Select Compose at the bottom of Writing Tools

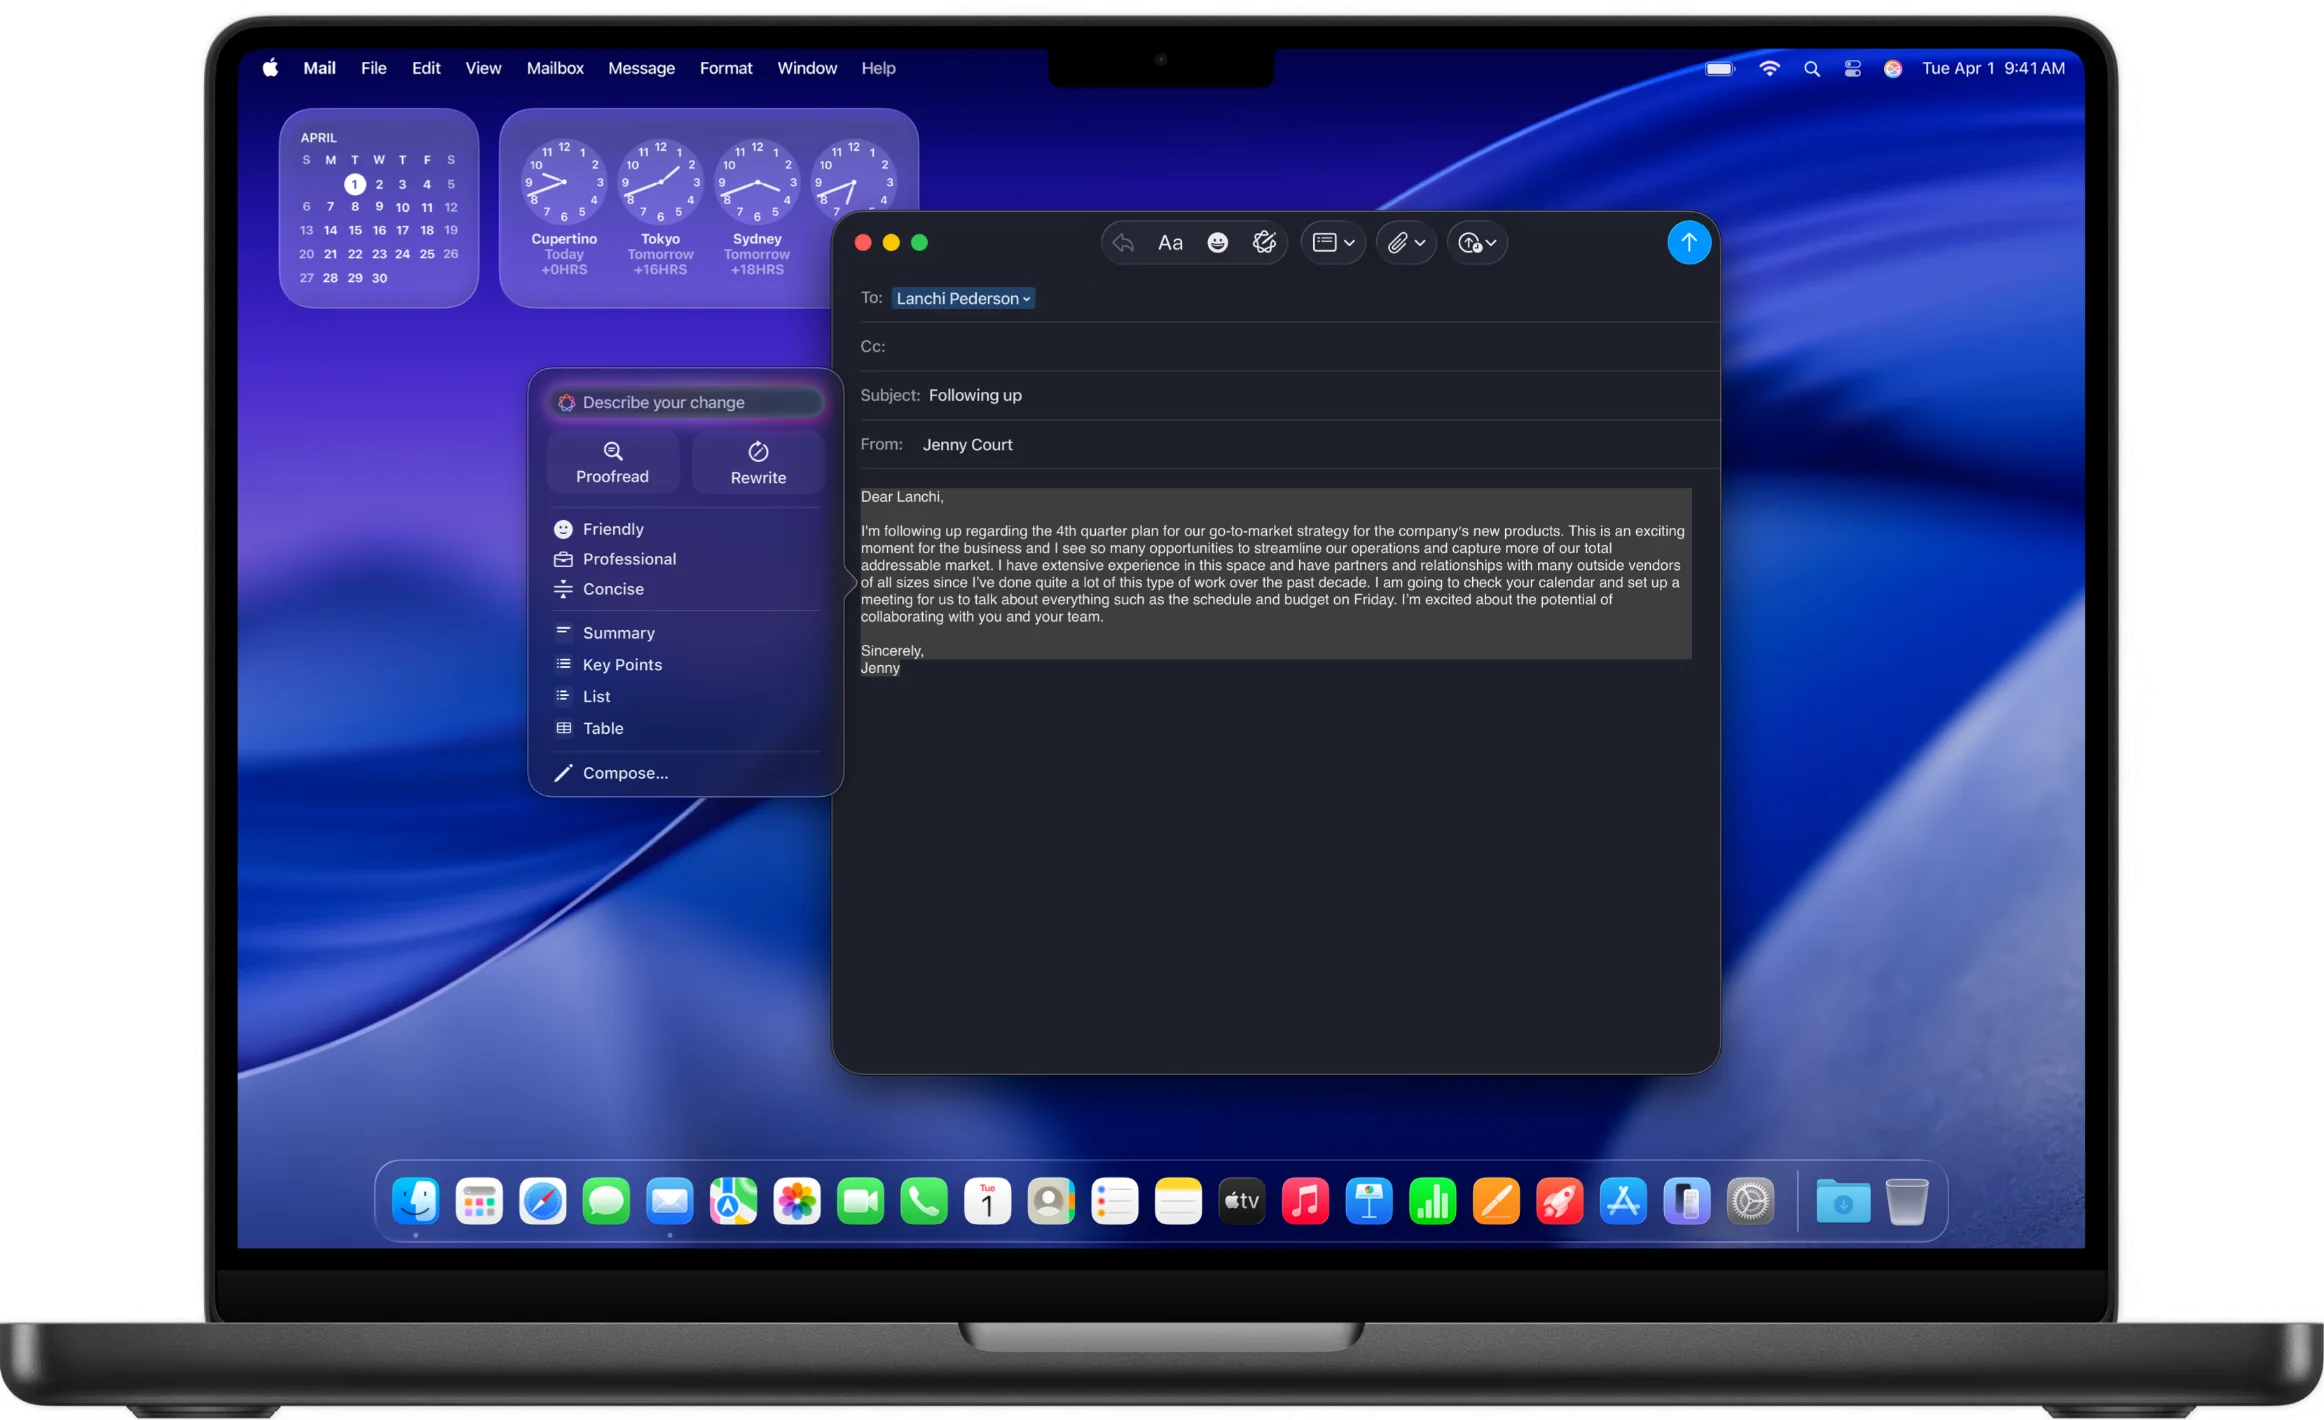point(624,772)
